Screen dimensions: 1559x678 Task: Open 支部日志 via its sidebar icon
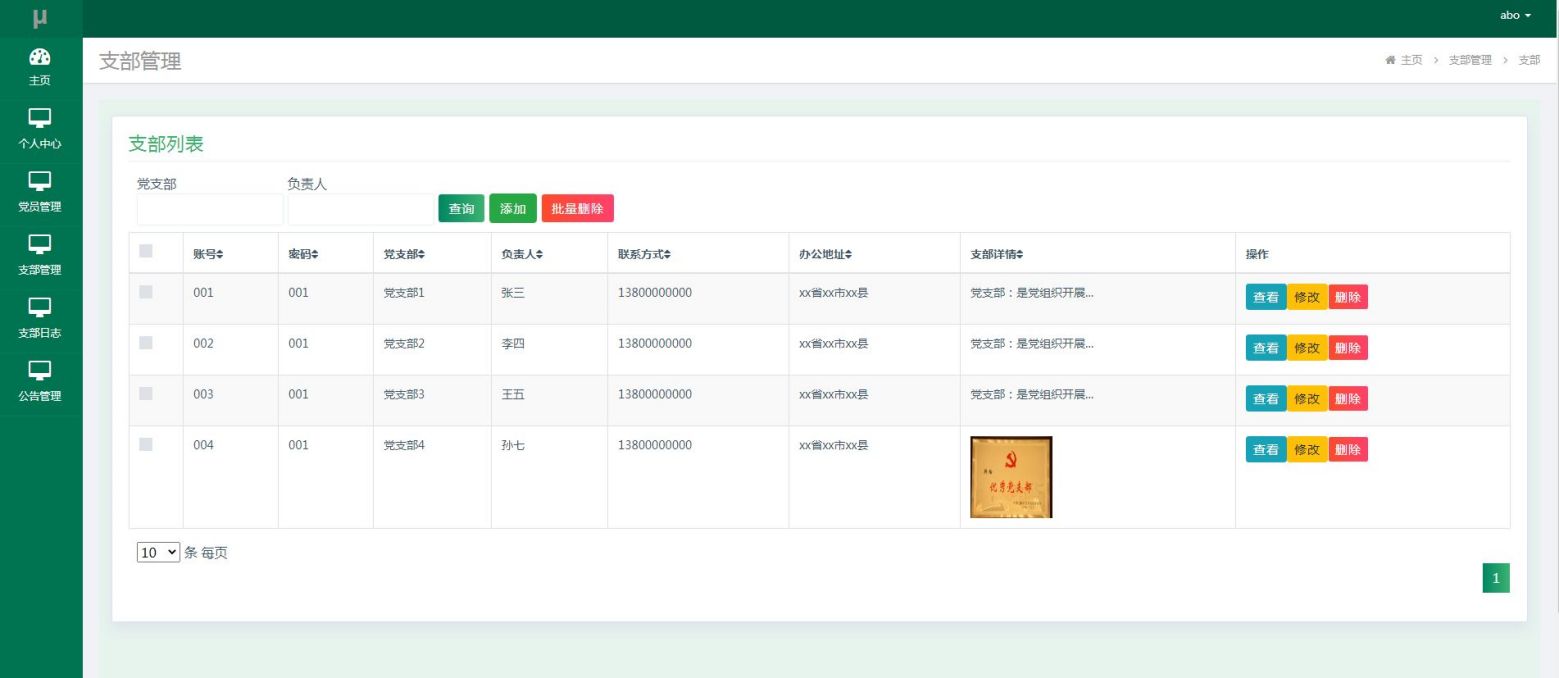pyautogui.click(x=40, y=308)
